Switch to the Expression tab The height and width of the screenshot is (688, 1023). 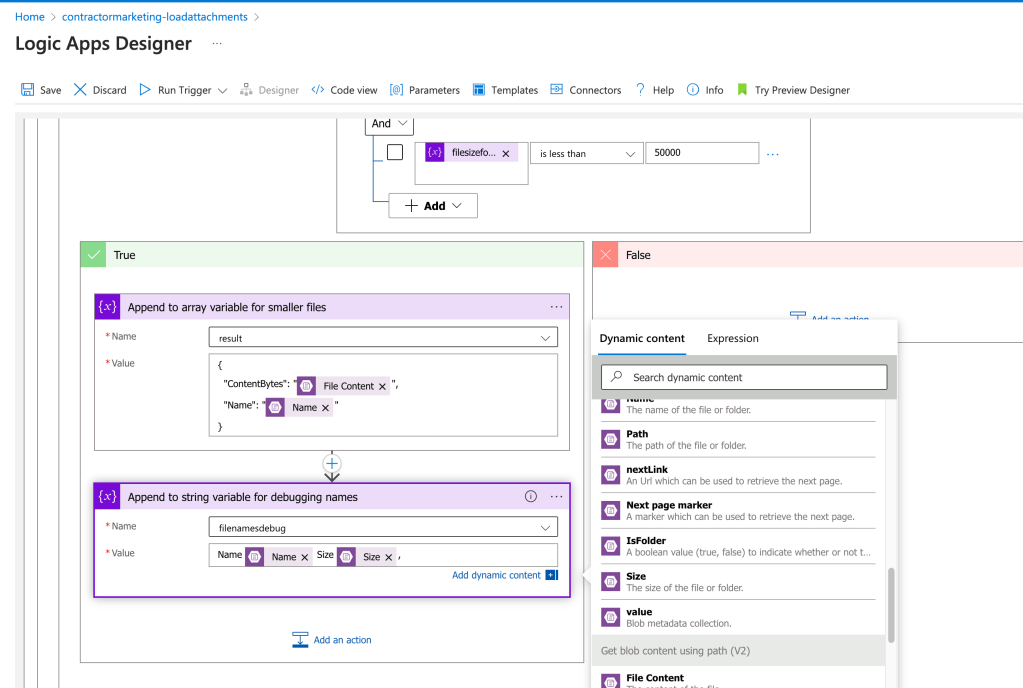pyautogui.click(x=733, y=338)
